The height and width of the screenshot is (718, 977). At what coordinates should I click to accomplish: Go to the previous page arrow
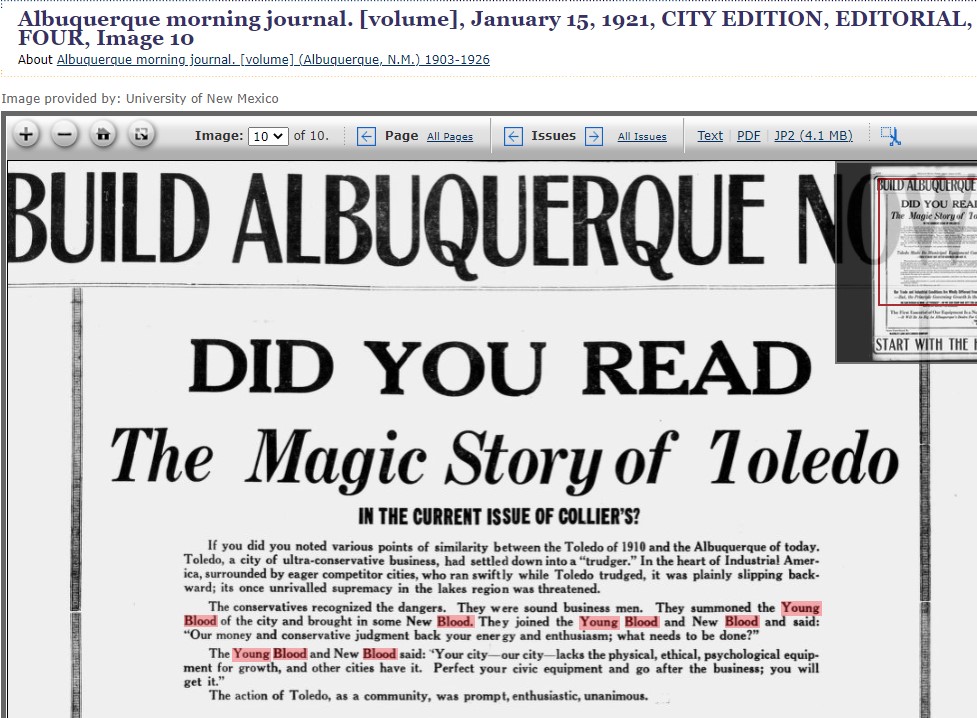366,136
